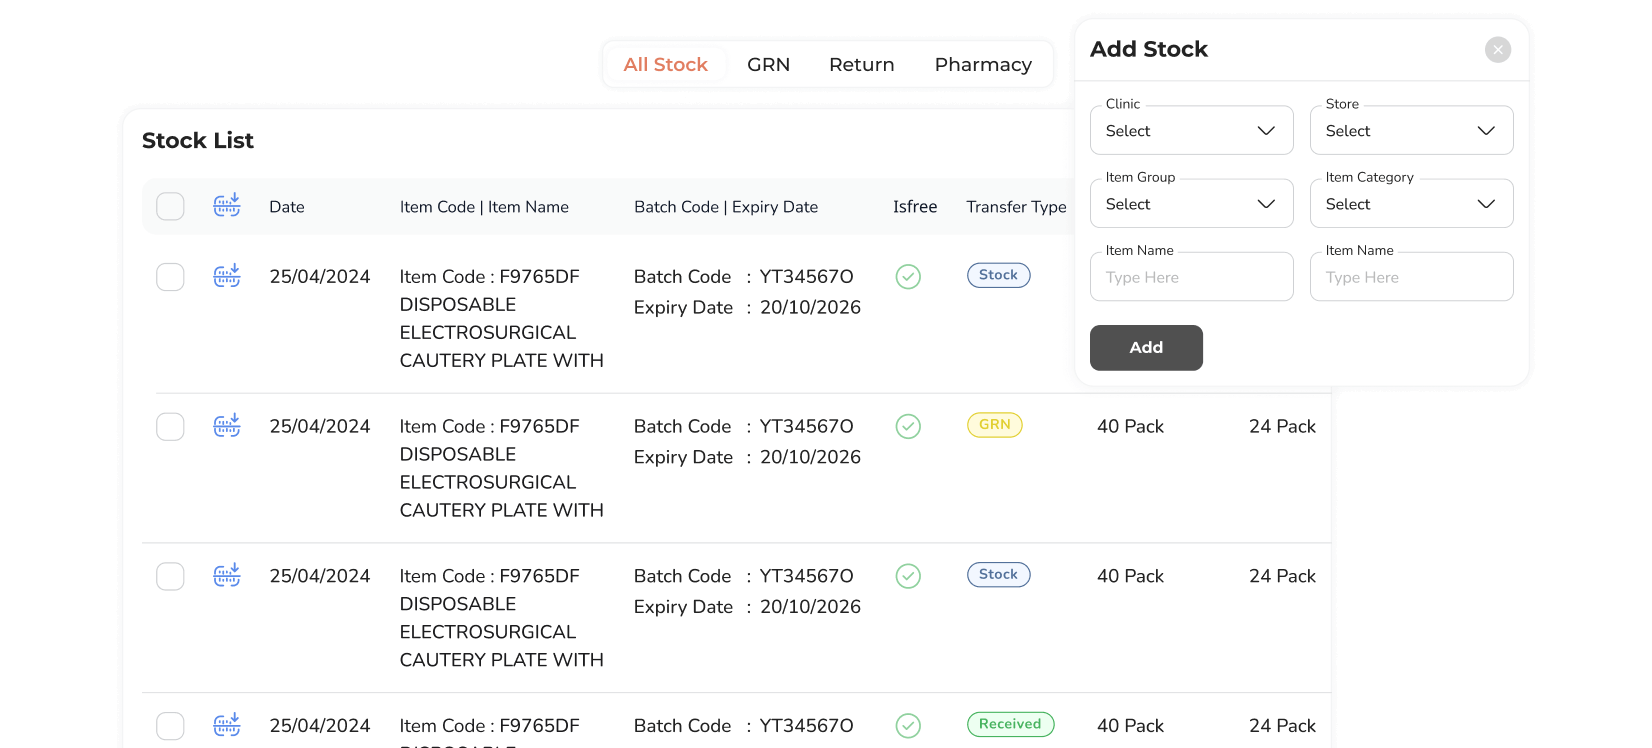Expand the Item Group dropdown
Screen dimensions: 1652x748
coord(1191,204)
